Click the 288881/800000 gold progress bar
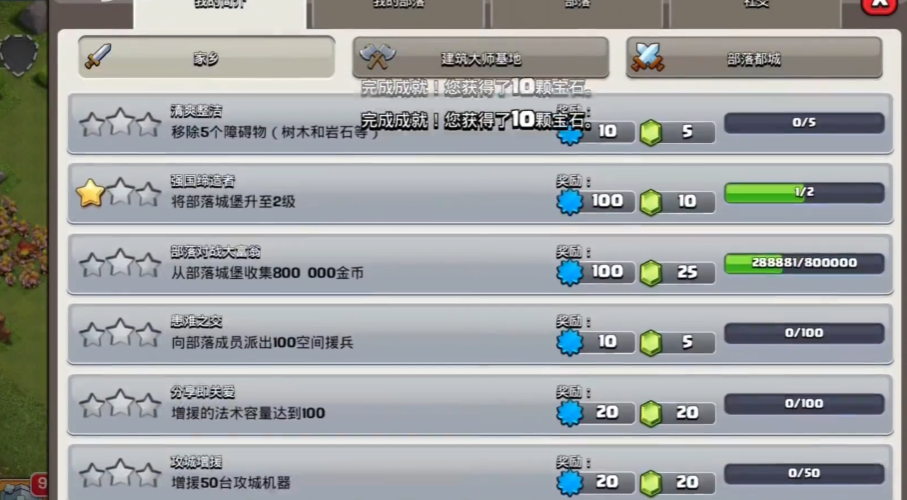 [x=804, y=263]
